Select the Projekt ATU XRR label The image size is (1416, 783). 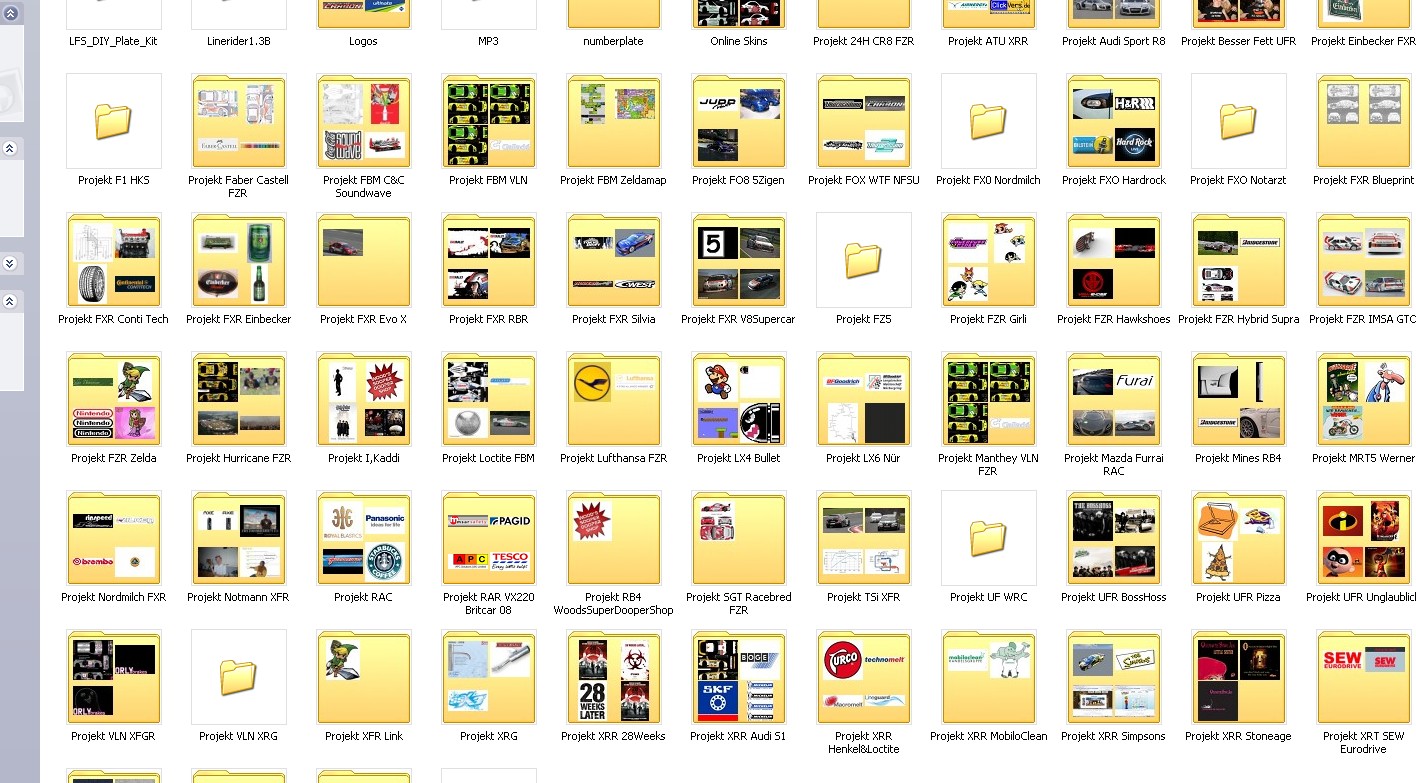pyautogui.click(x=989, y=42)
